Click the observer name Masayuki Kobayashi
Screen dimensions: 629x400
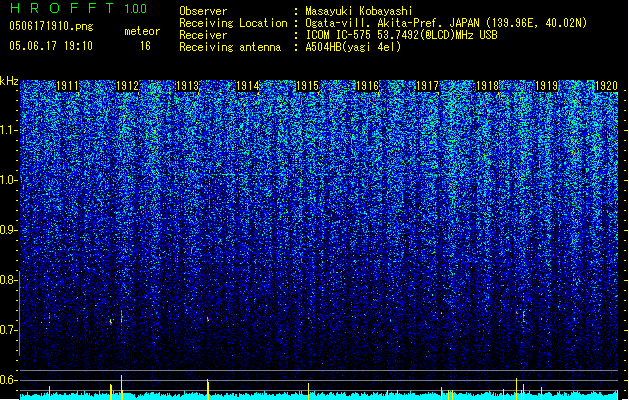[359, 11]
